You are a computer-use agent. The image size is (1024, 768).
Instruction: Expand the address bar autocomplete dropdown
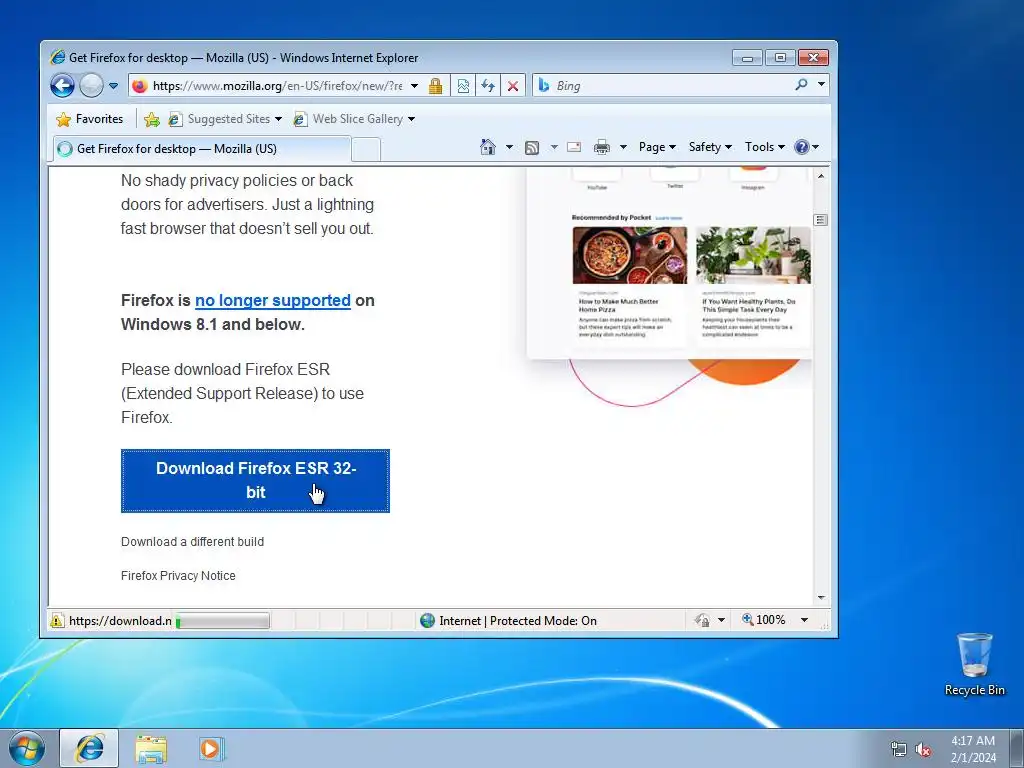pos(414,86)
